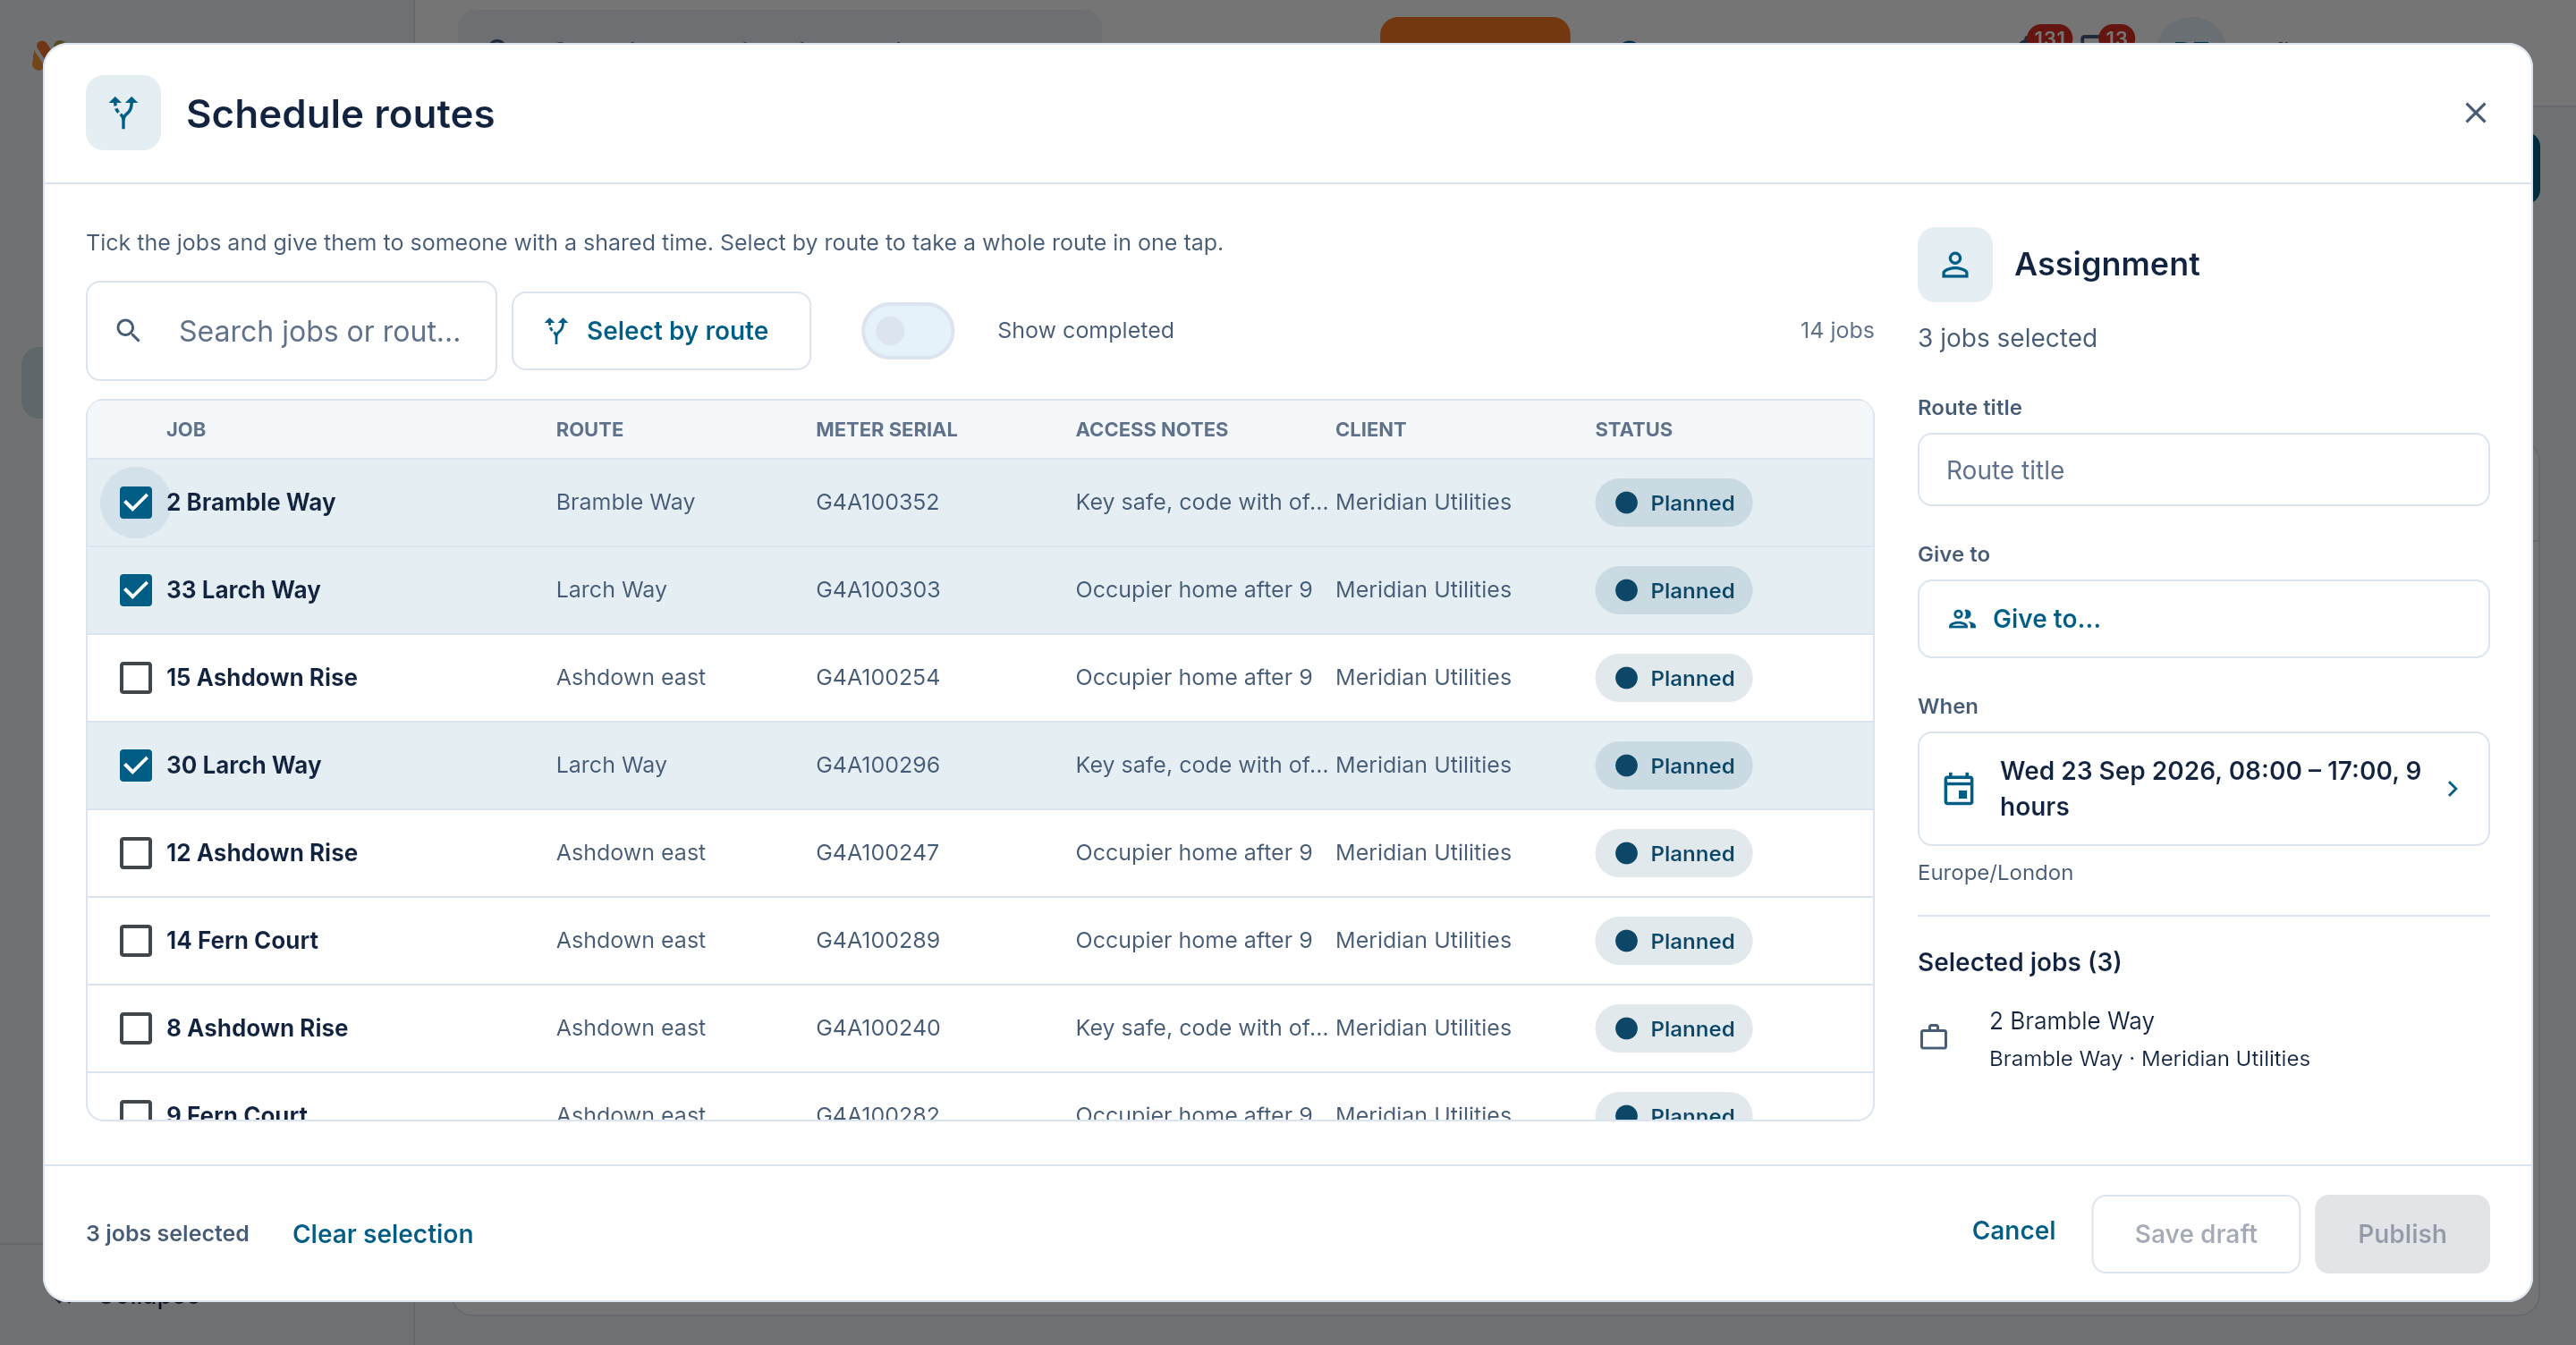Click the Publish button
This screenshot has height=1345, width=2576.
pos(2401,1234)
